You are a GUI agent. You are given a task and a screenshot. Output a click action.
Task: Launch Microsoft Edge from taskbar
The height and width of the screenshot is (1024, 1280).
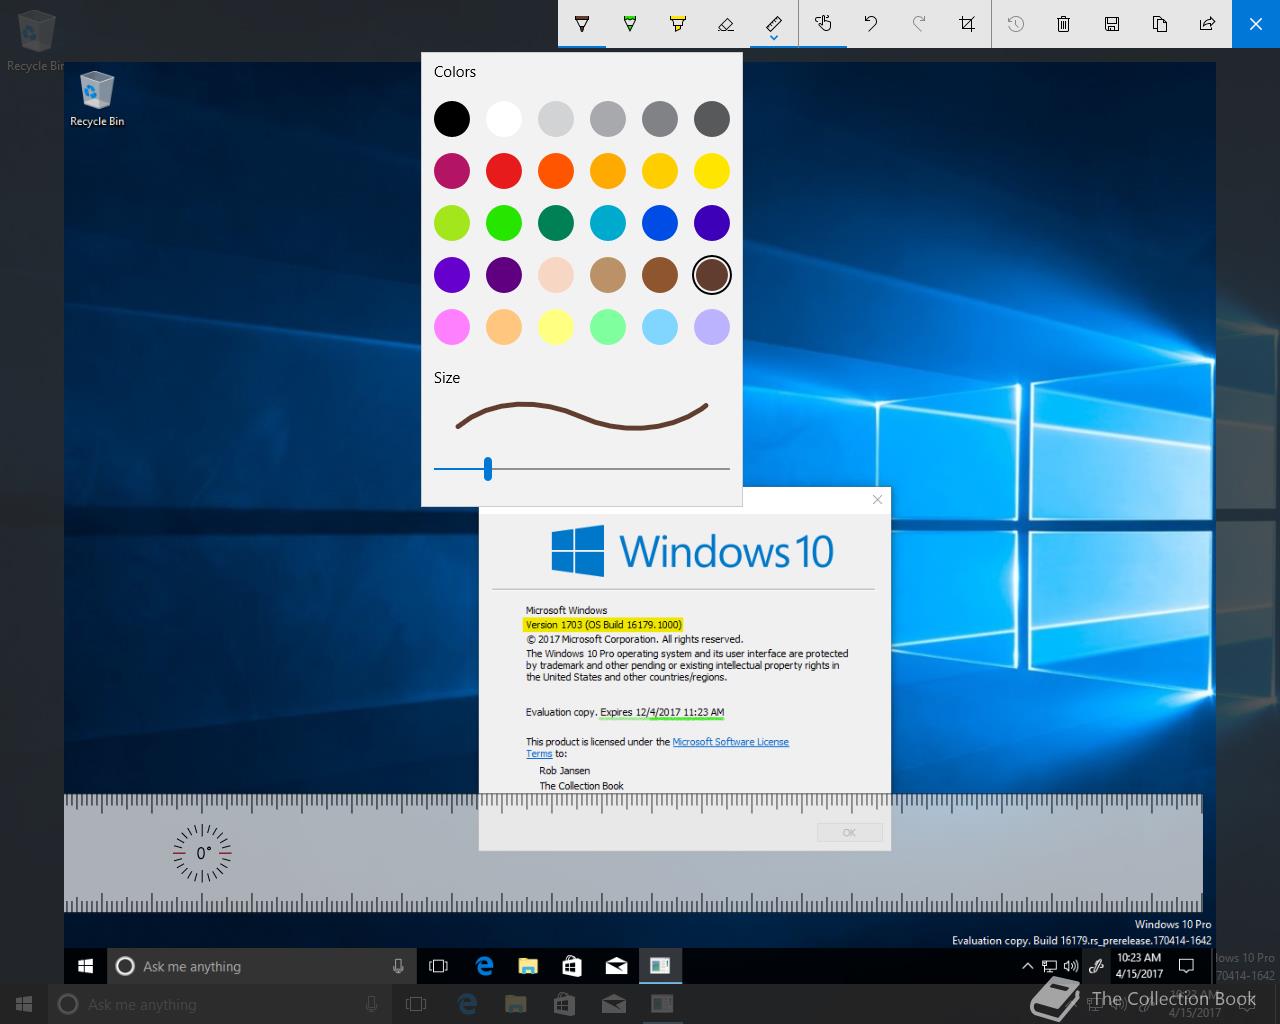(485, 966)
